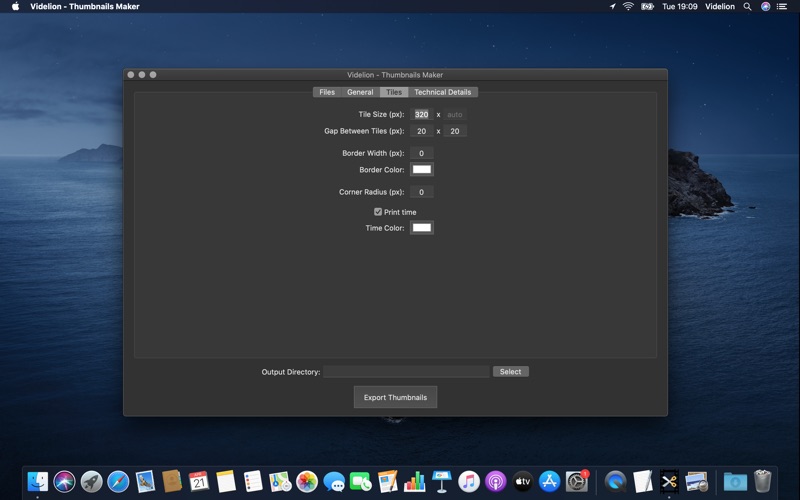Click the Siri icon in the menu bar
The height and width of the screenshot is (500, 800).
[x=765, y=7]
